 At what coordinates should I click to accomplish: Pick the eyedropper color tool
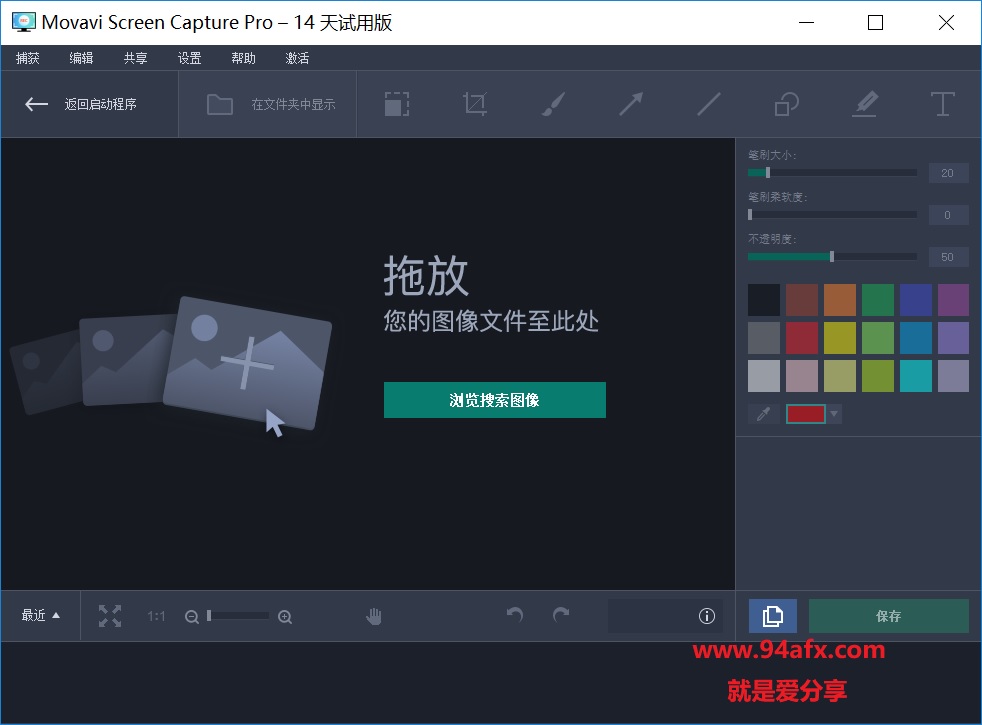point(763,414)
